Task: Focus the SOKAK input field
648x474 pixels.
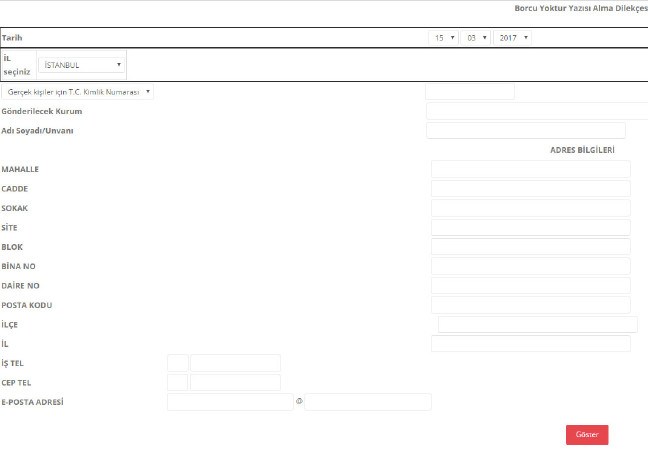Action: tap(530, 208)
